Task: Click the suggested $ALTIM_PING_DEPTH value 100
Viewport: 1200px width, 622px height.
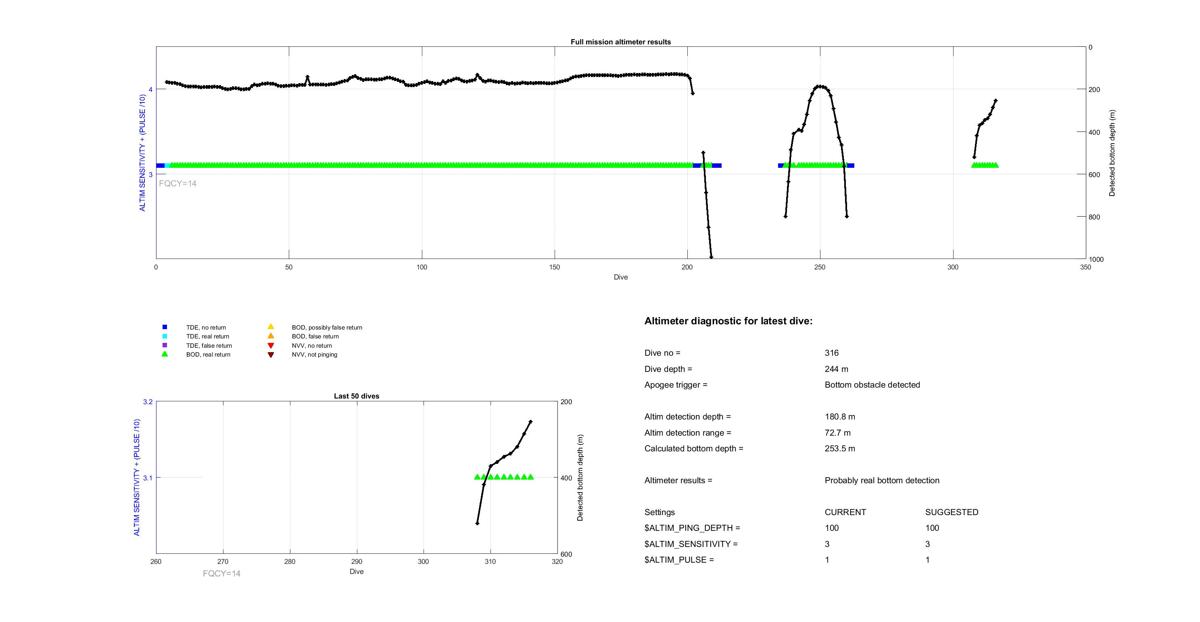Action: pos(932,528)
